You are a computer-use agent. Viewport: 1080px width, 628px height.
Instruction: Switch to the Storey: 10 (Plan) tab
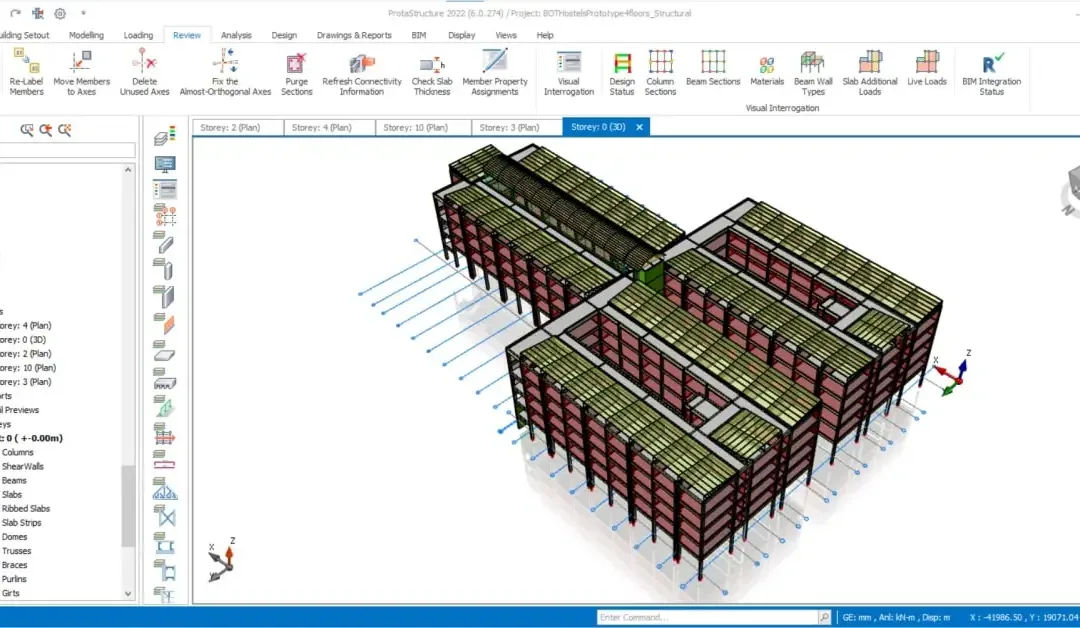coord(415,127)
